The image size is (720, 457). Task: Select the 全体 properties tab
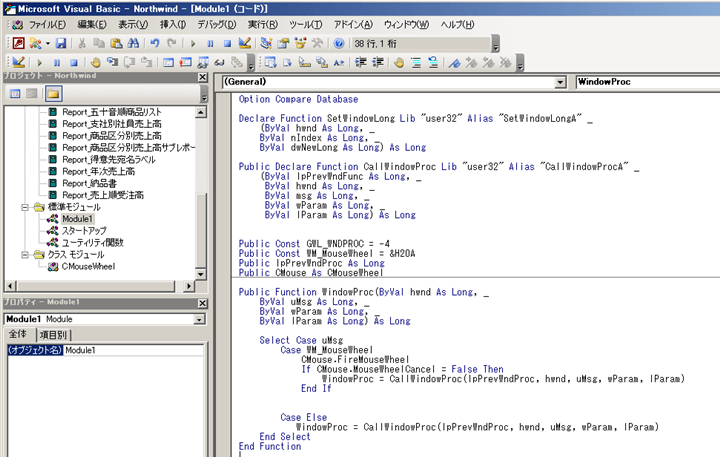coord(18,335)
